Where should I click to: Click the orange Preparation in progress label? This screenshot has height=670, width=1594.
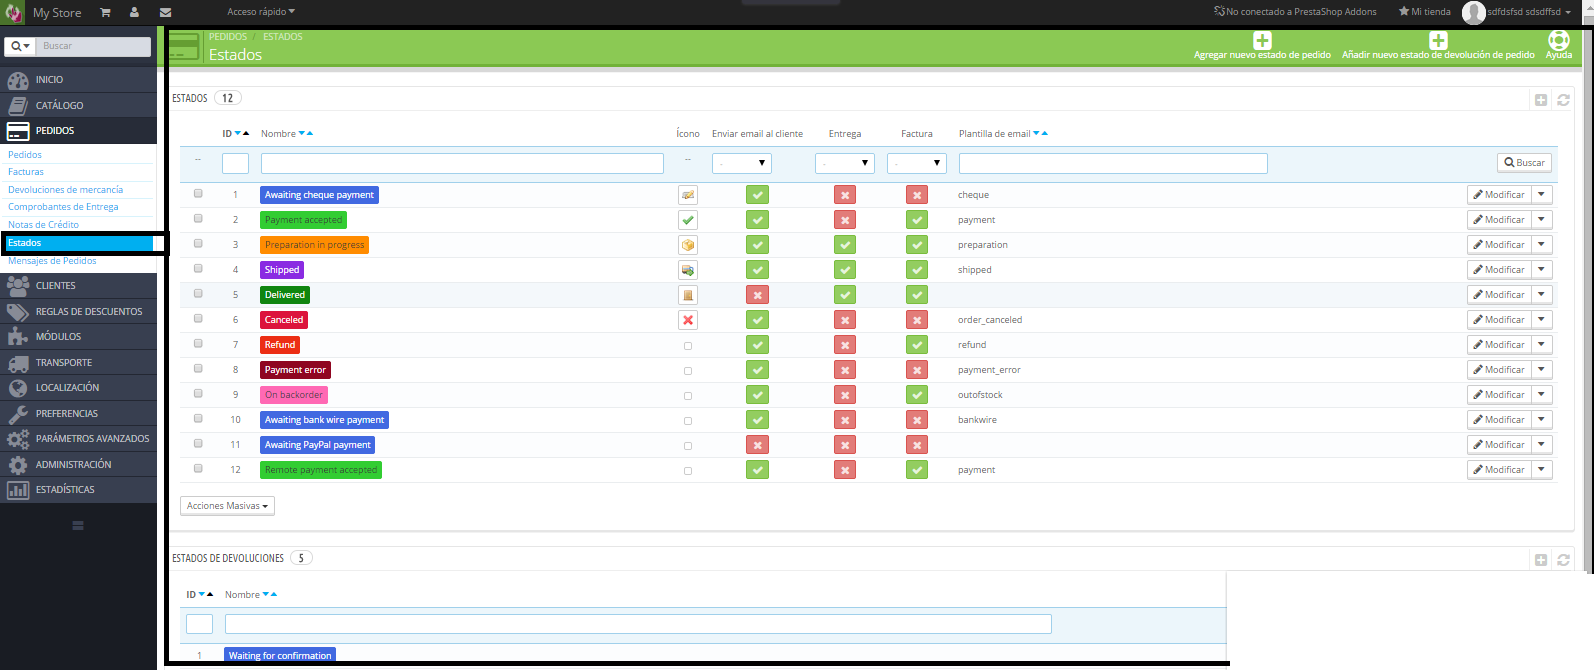(x=314, y=245)
